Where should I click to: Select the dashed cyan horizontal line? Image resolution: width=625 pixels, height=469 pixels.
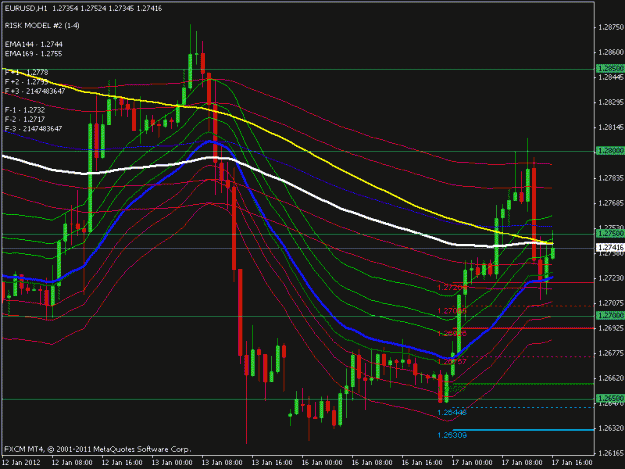(523, 407)
